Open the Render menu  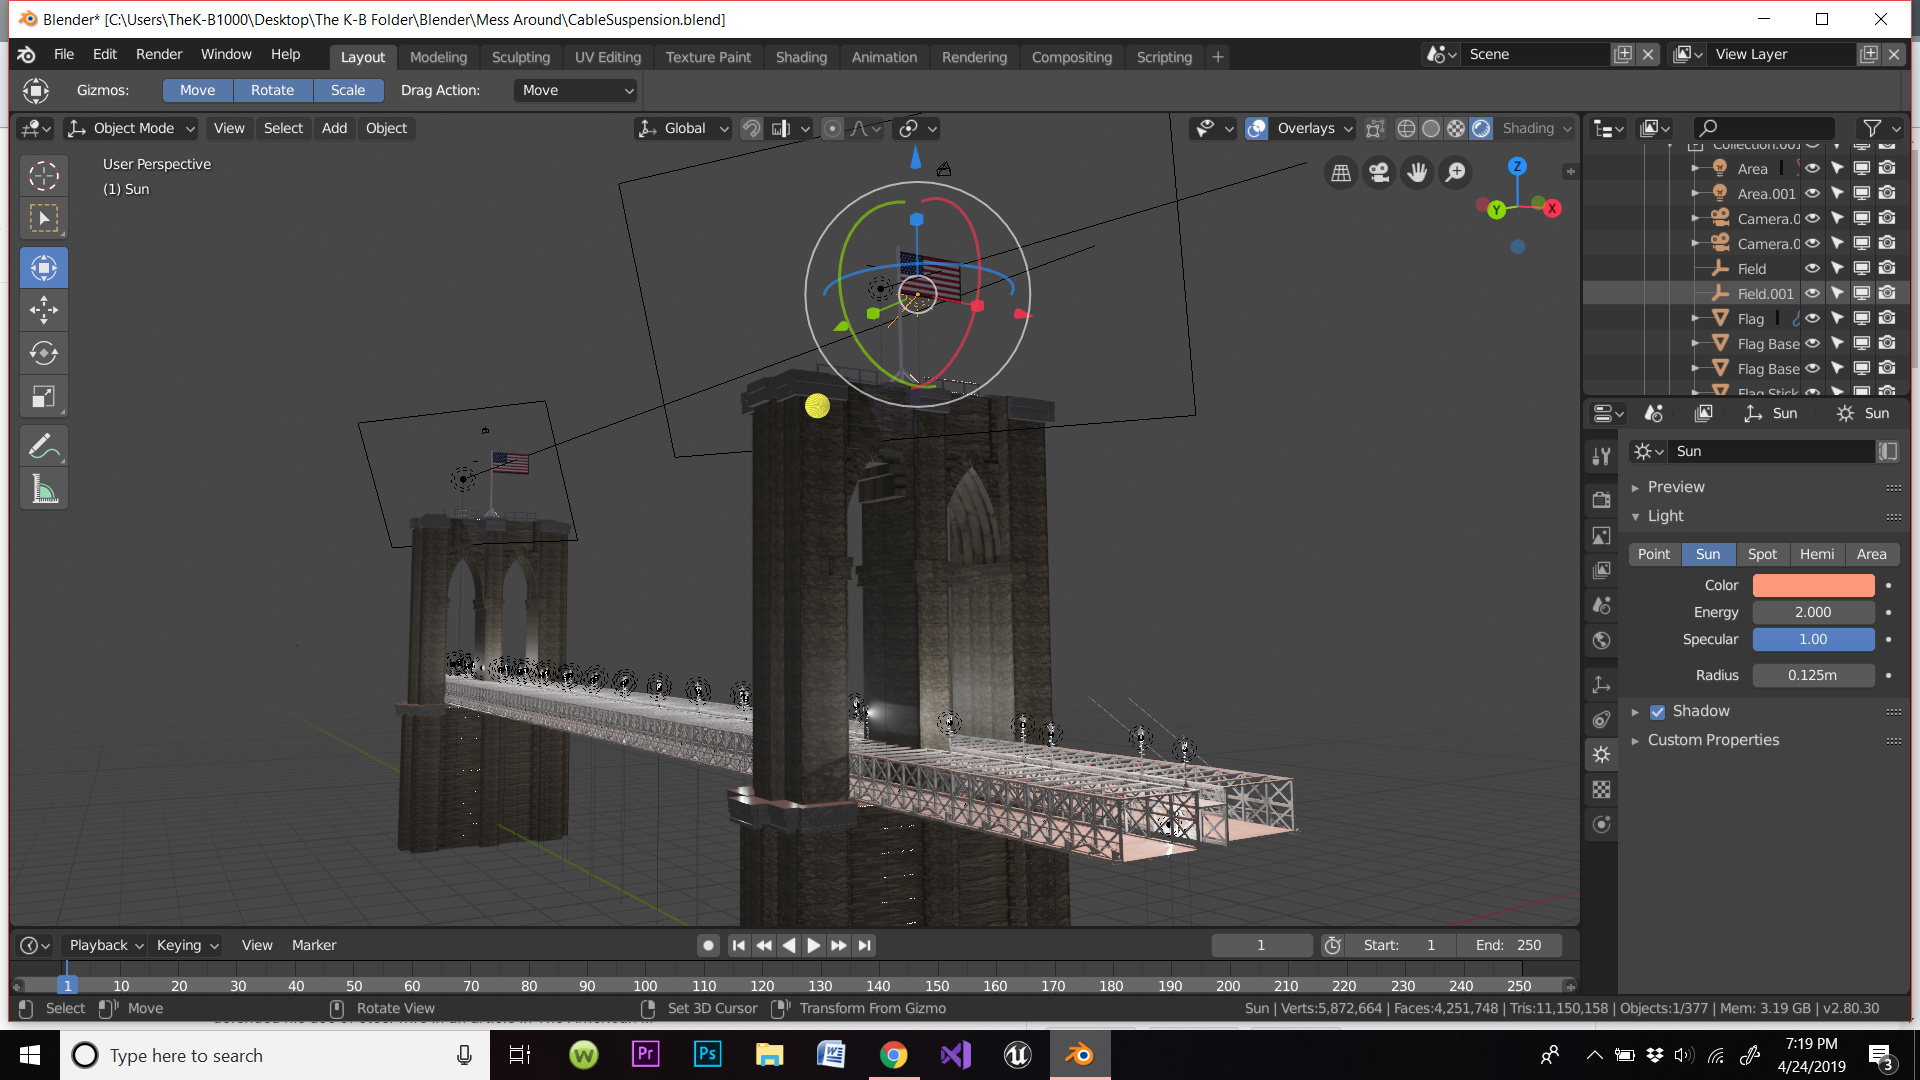pyautogui.click(x=159, y=54)
